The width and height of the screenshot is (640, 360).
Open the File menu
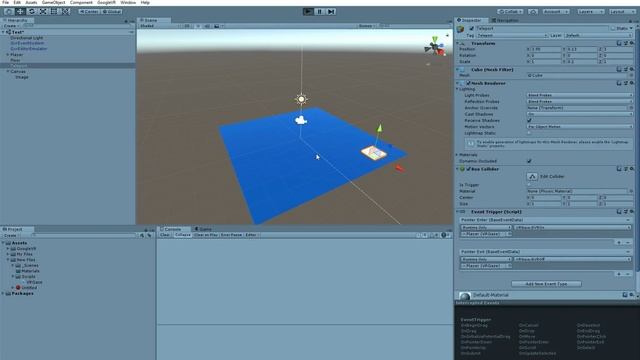tap(5, 2)
